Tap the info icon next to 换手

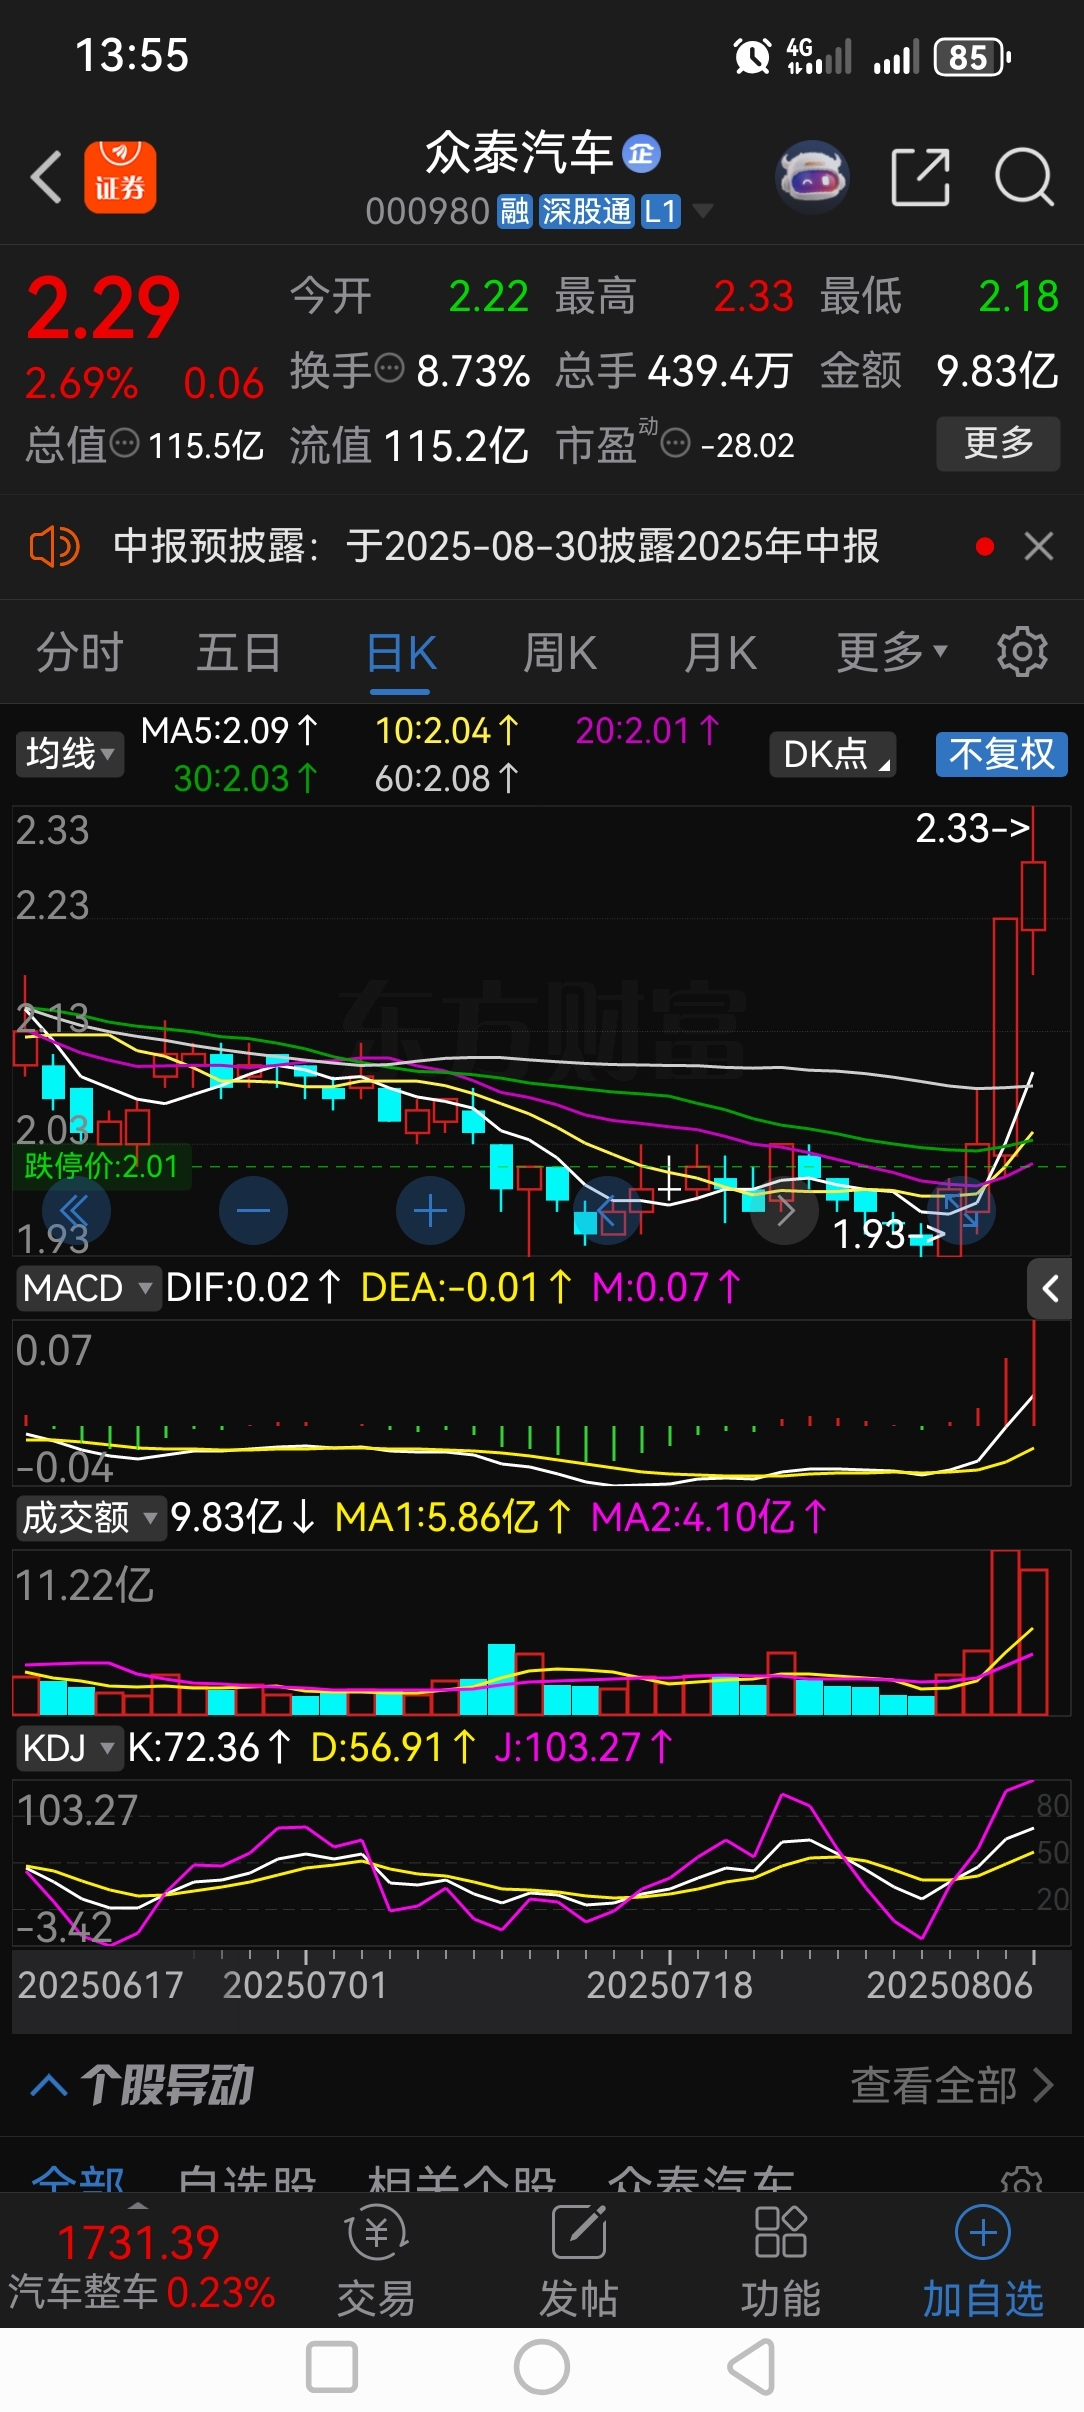pos(388,368)
